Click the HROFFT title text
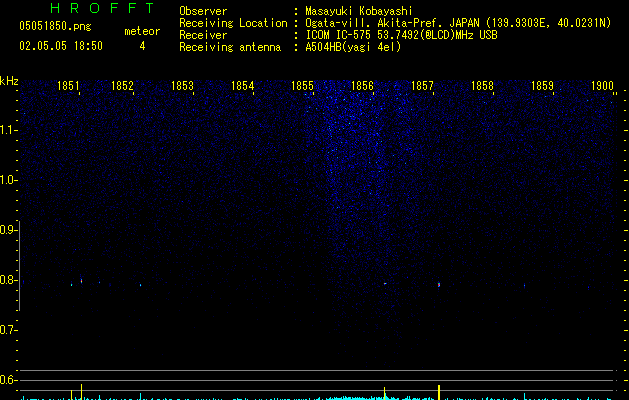The image size is (629, 400). (x=102, y=8)
